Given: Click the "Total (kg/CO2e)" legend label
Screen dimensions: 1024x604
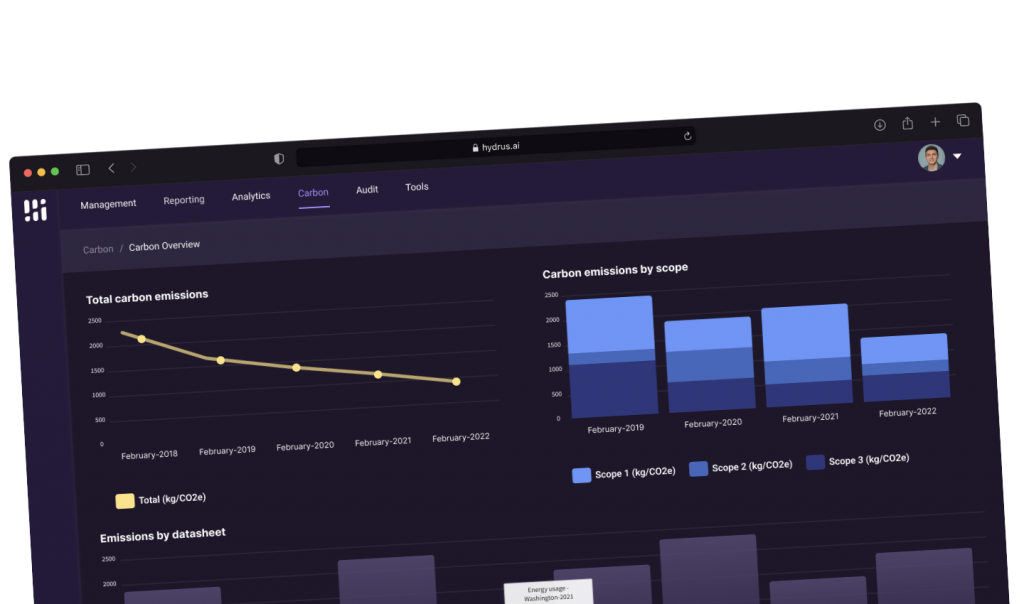Looking at the screenshot, I should click(x=172, y=499).
